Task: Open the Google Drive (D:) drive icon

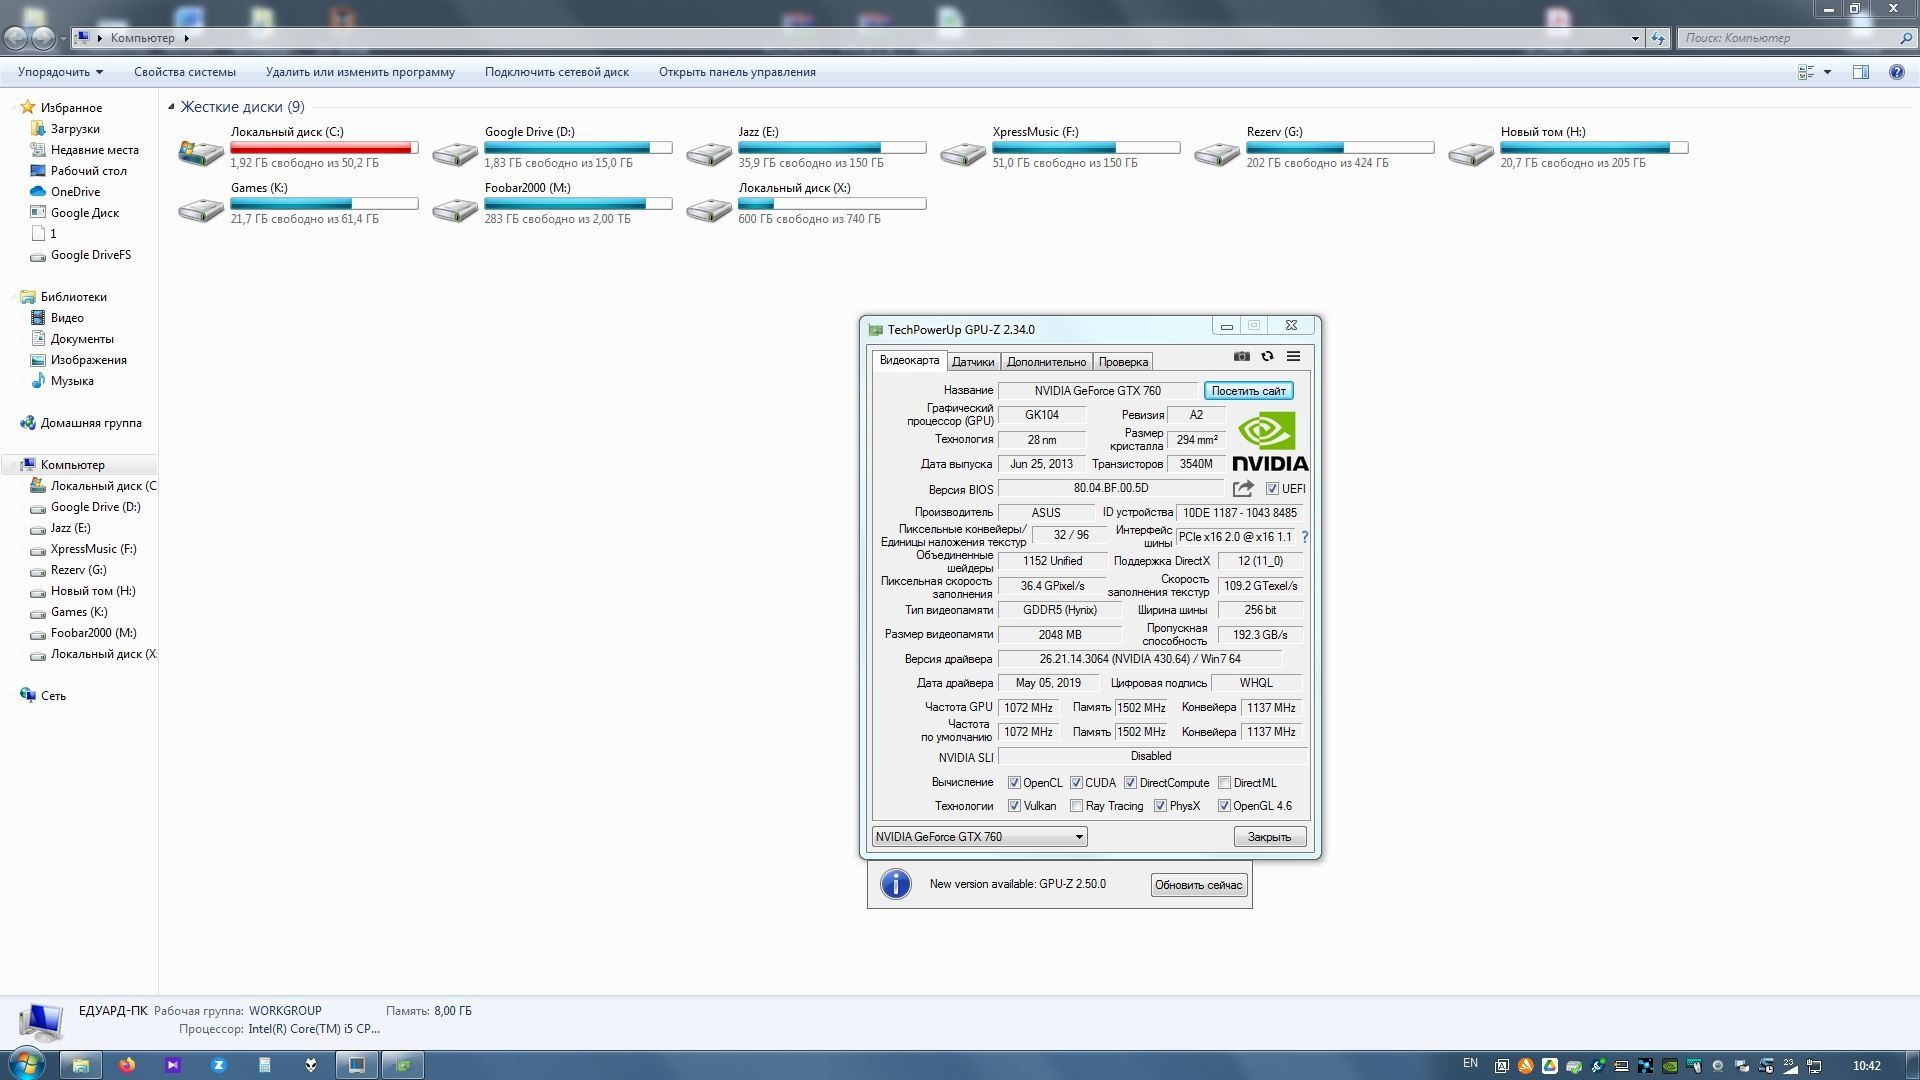Action: [x=455, y=152]
